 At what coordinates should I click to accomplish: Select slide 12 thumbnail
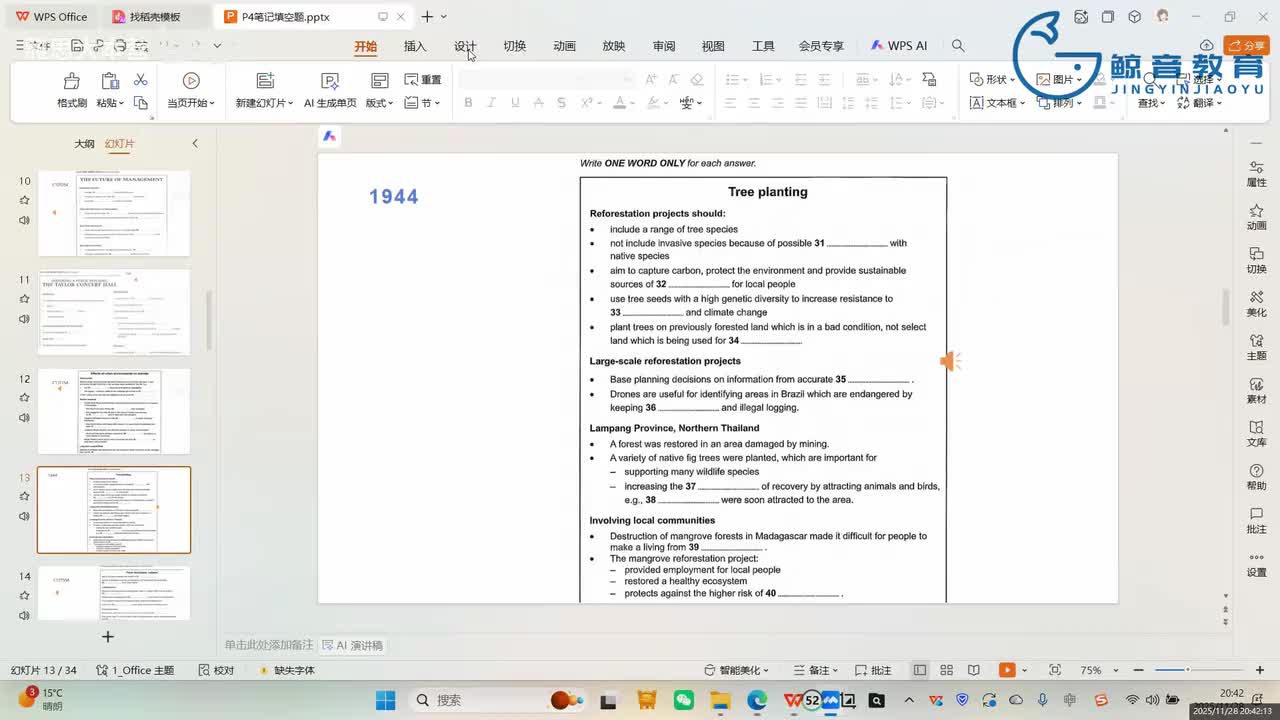point(114,411)
